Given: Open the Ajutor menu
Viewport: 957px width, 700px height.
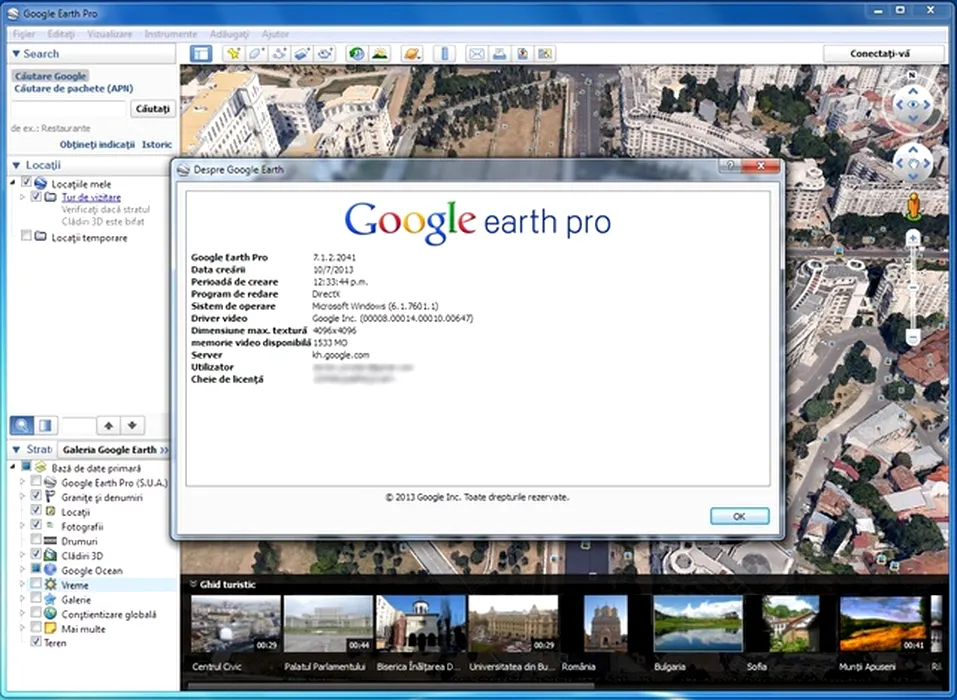Looking at the screenshot, I should pos(275,34).
